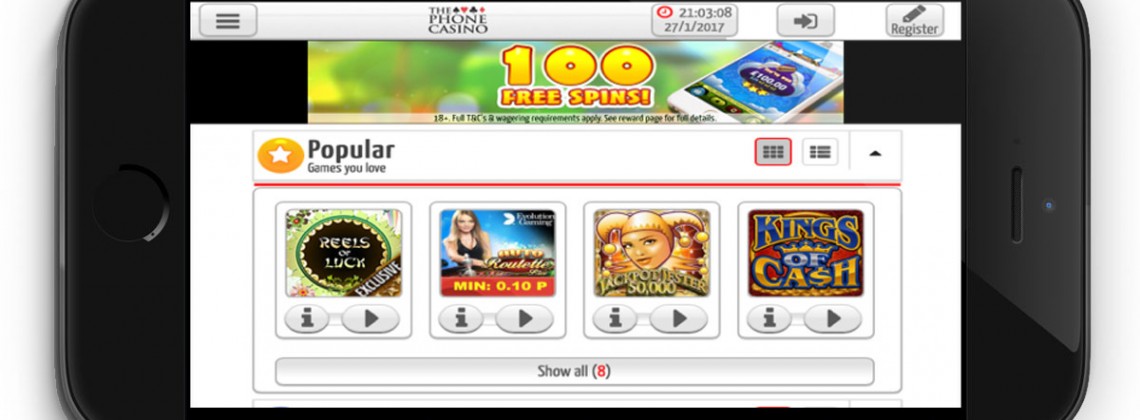This screenshot has height=420, width=1140.
Task: Show info for Kings of Cash
Action: [768, 318]
